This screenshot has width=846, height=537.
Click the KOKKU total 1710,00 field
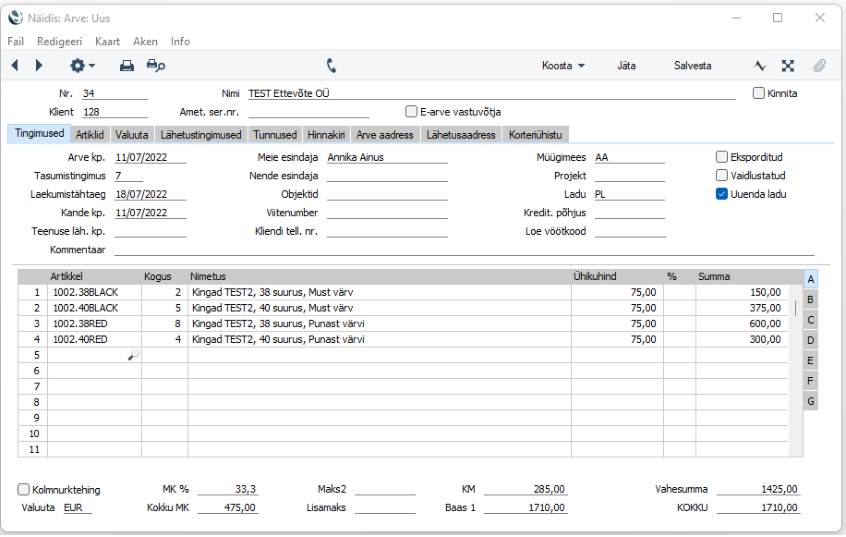pos(758,507)
